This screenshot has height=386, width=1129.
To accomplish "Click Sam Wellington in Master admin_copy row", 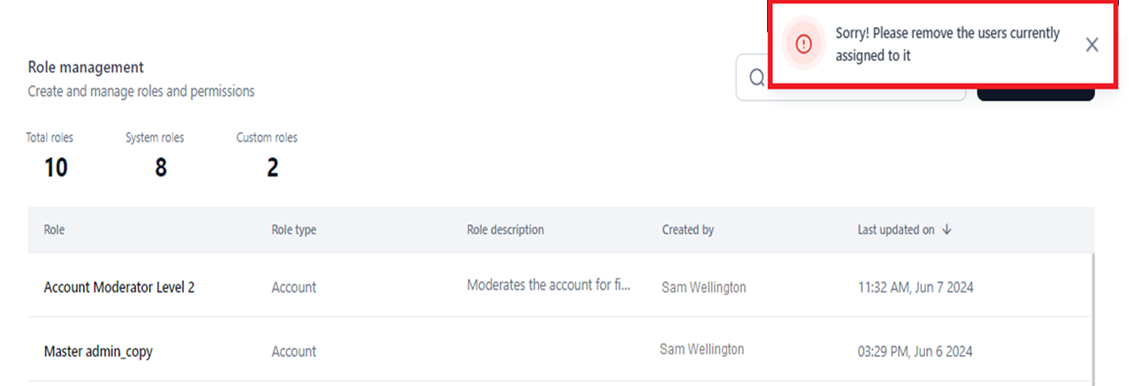I will (702, 349).
